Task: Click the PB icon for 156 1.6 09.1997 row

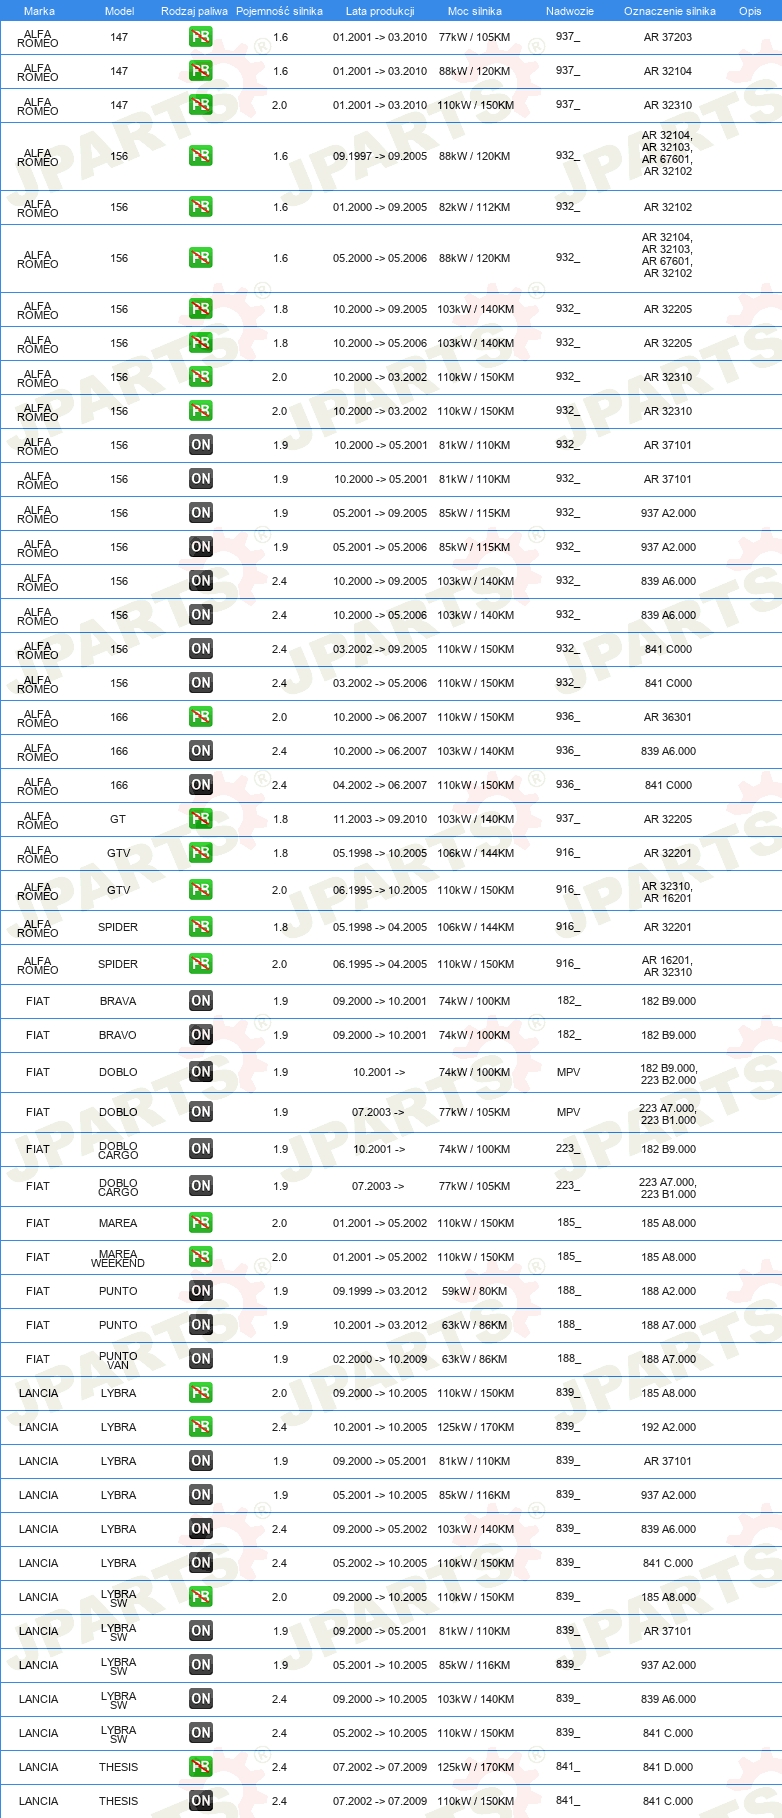Action: [x=201, y=156]
